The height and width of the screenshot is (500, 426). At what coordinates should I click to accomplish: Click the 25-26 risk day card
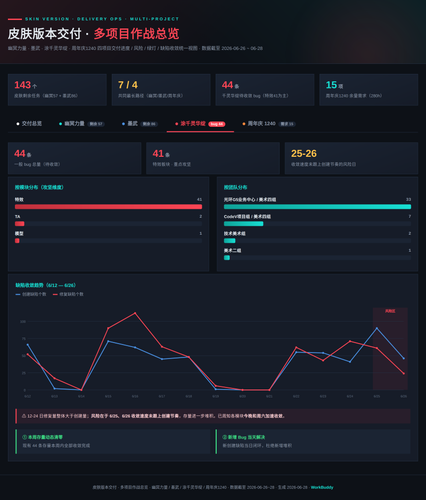click(351, 158)
